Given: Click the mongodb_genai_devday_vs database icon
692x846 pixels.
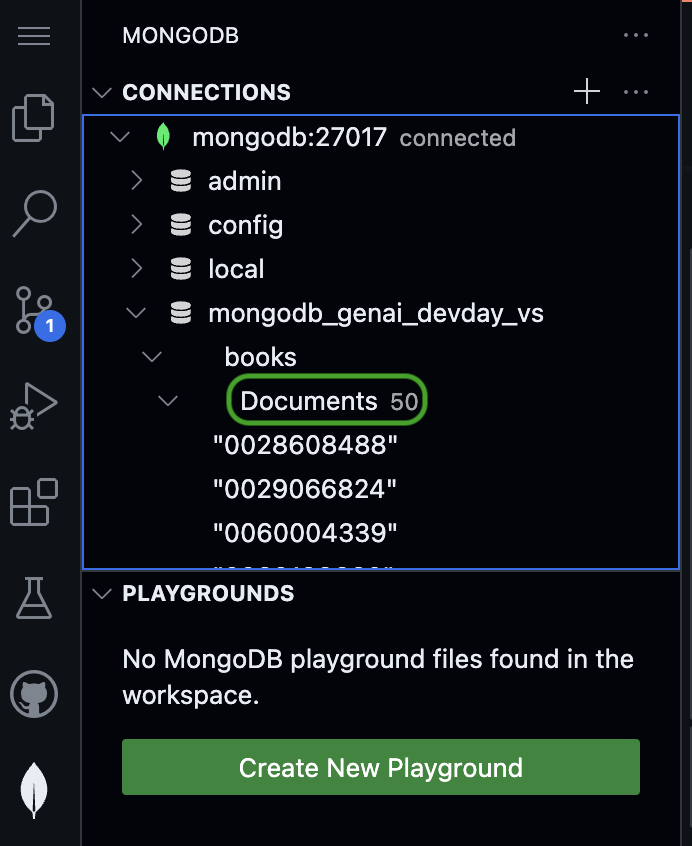Looking at the screenshot, I should pos(181,313).
